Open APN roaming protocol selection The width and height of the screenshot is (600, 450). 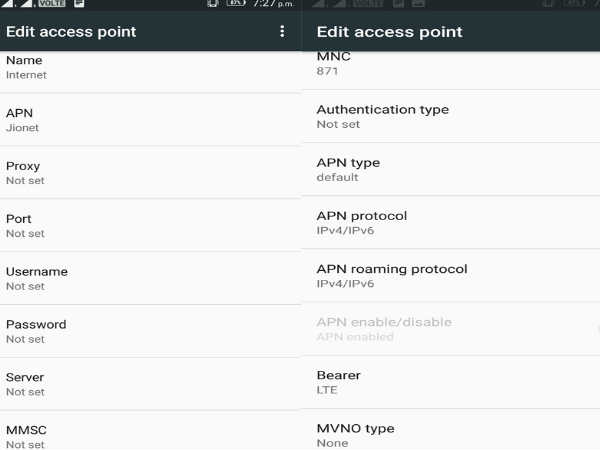point(451,276)
